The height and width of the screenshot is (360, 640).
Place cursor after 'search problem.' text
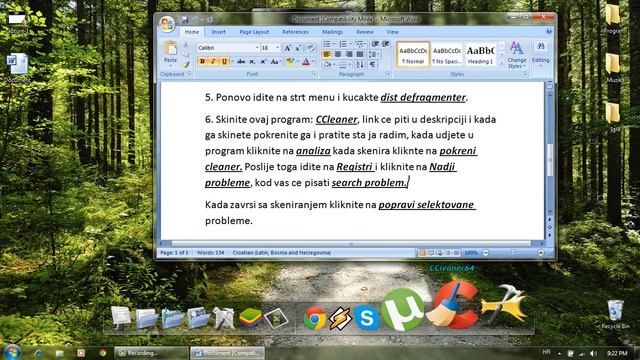point(408,183)
